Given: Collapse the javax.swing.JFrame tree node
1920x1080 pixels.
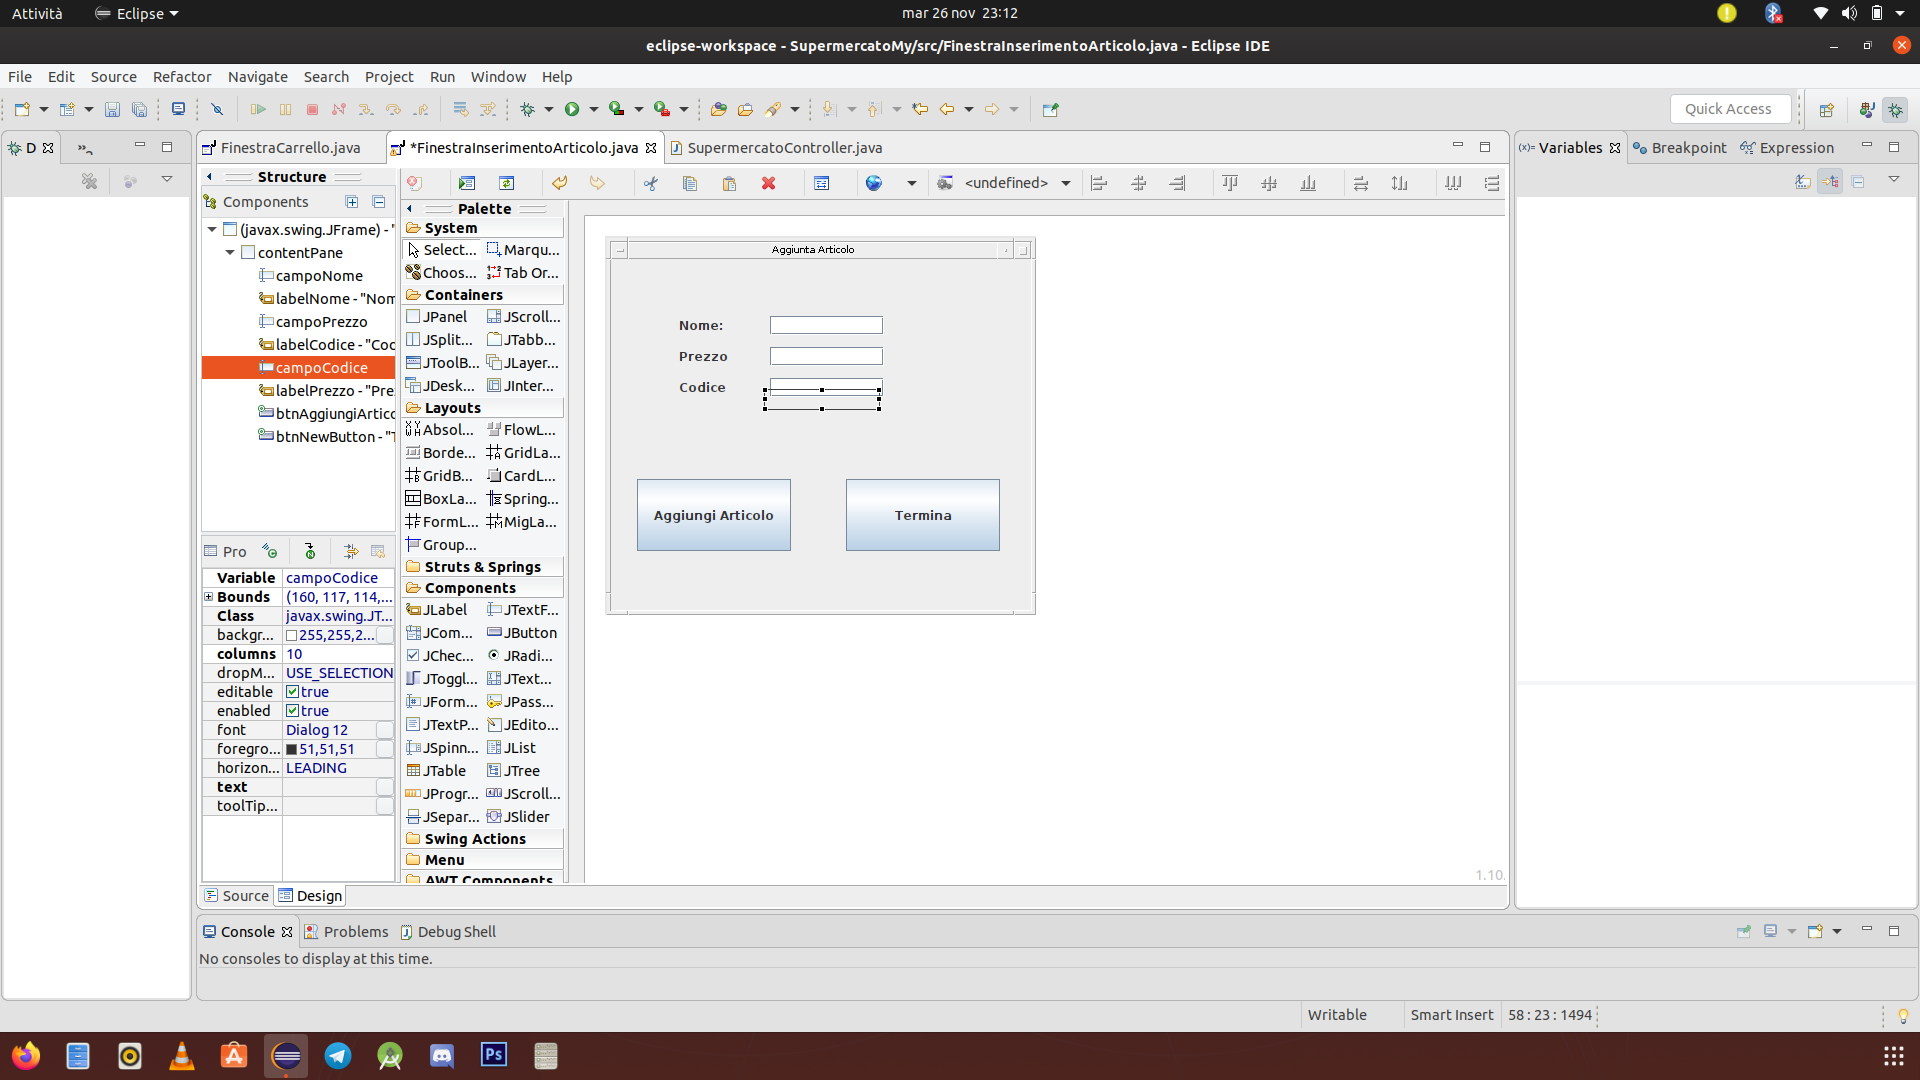Looking at the screenshot, I should point(212,230).
